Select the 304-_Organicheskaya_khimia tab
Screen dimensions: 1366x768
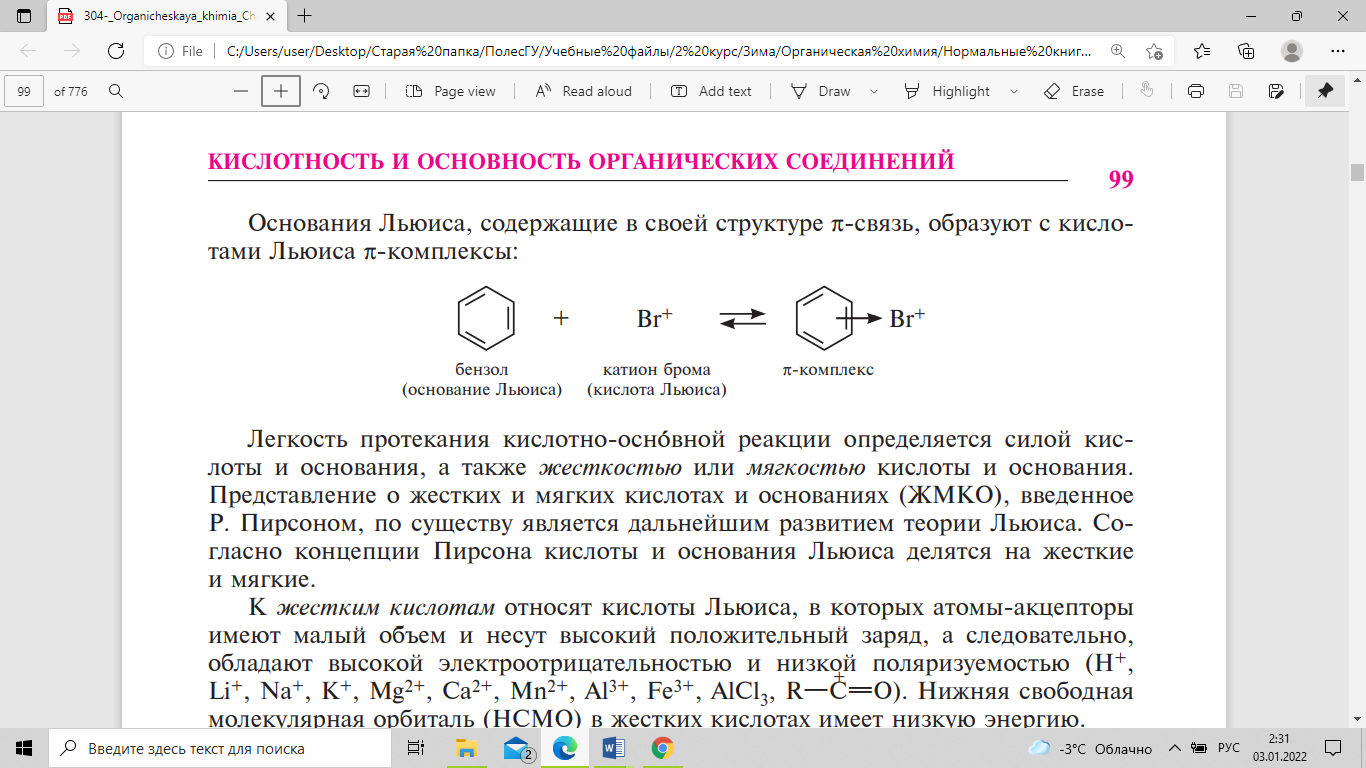(166, 16)
